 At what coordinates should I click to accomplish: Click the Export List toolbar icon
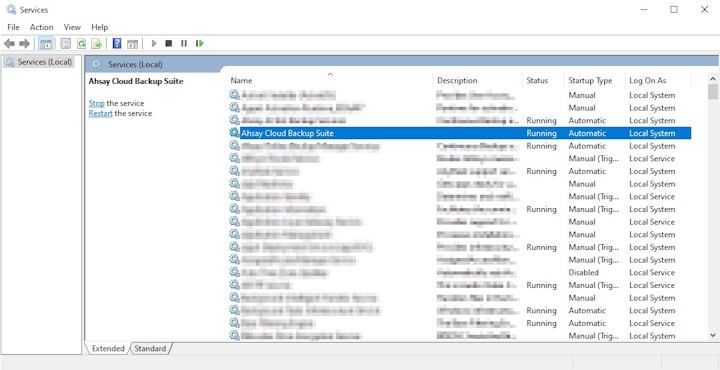[x=96, y=44]
